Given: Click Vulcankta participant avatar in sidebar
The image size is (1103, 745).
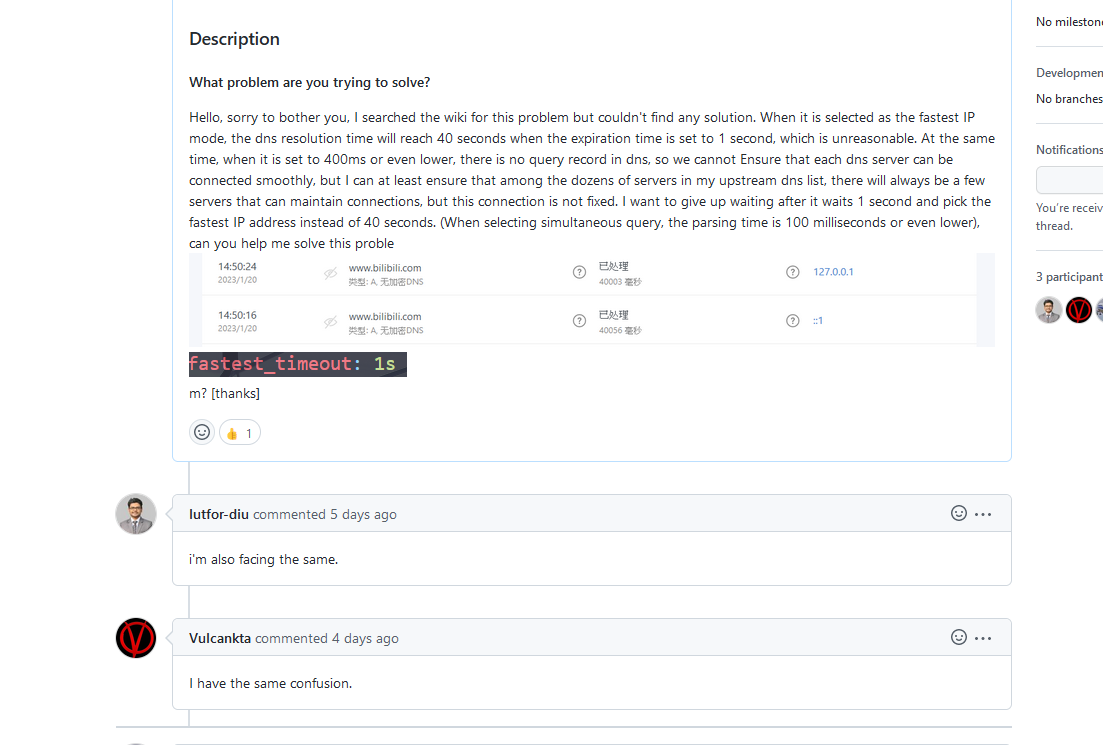Looking at the screenshot, I should tap(1078, 310).
